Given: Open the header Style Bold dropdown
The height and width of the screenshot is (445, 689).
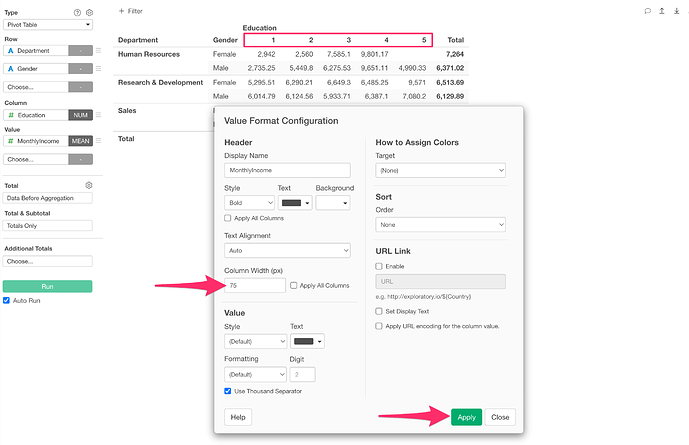Looking at the screenshot, I should coord(250,203).
